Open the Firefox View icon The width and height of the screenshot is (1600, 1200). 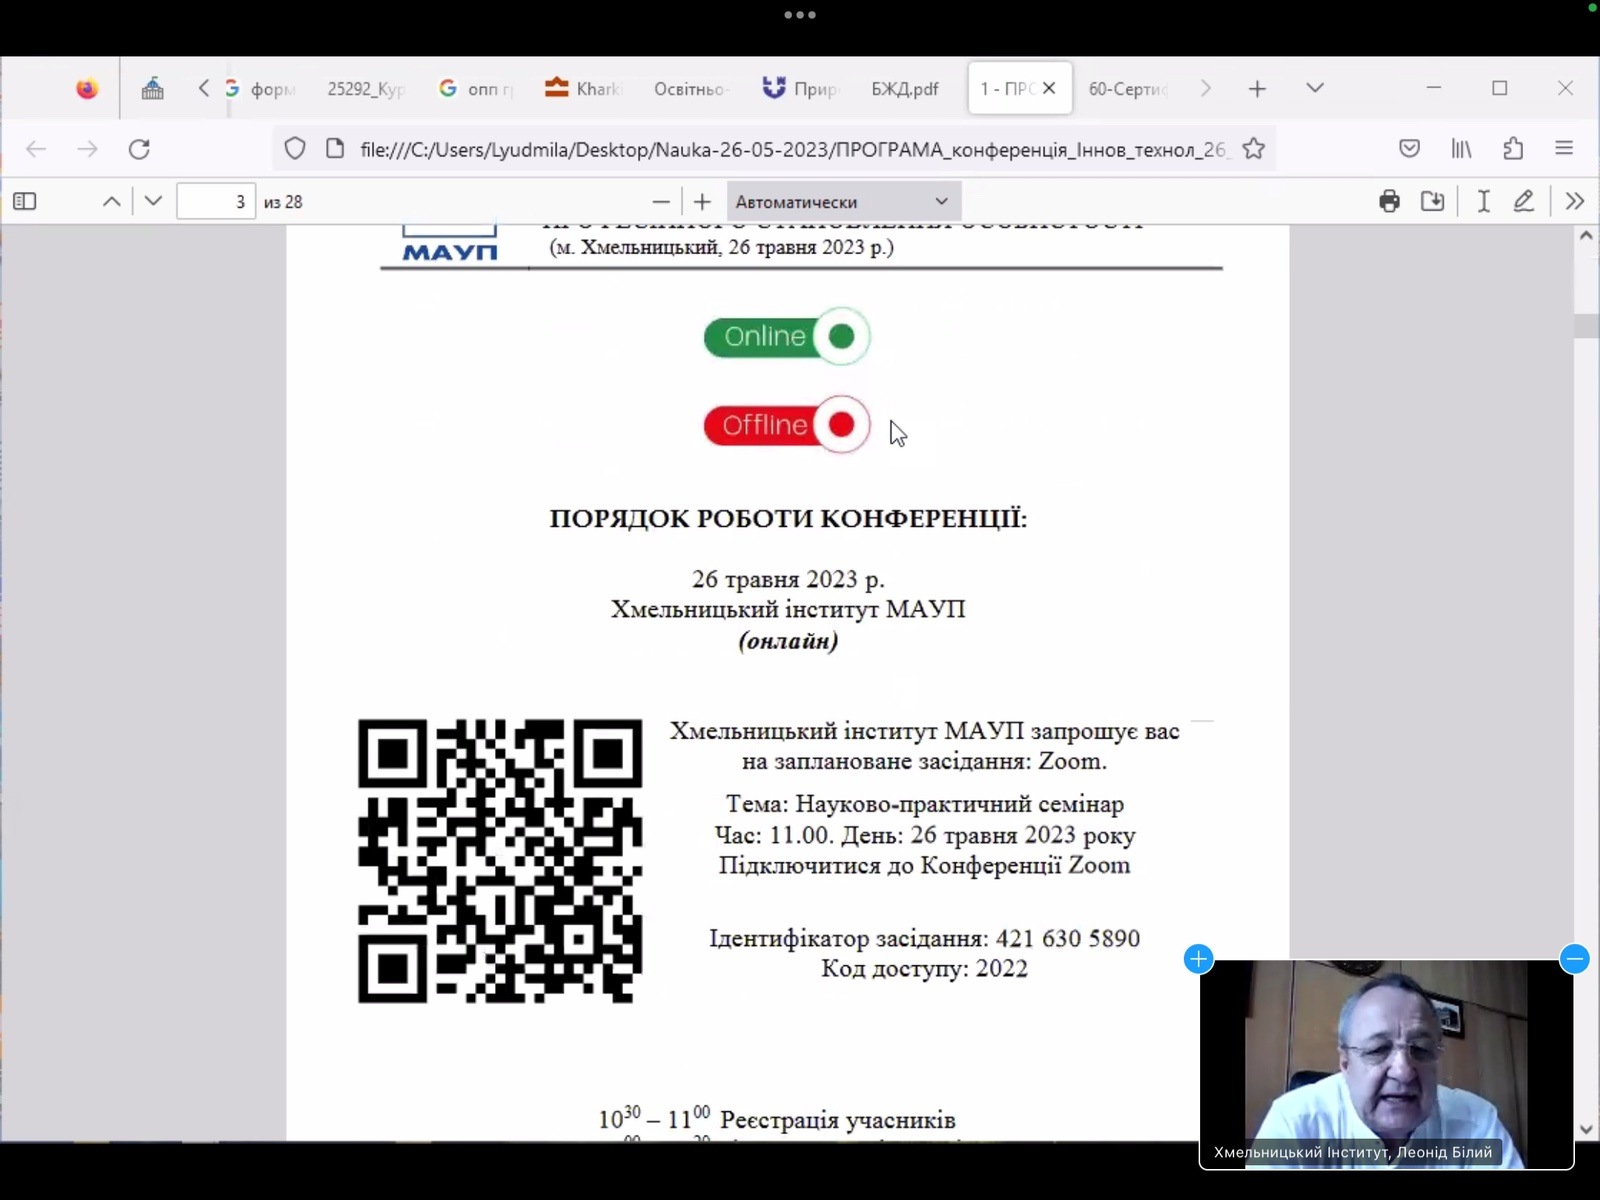[87, 89]
